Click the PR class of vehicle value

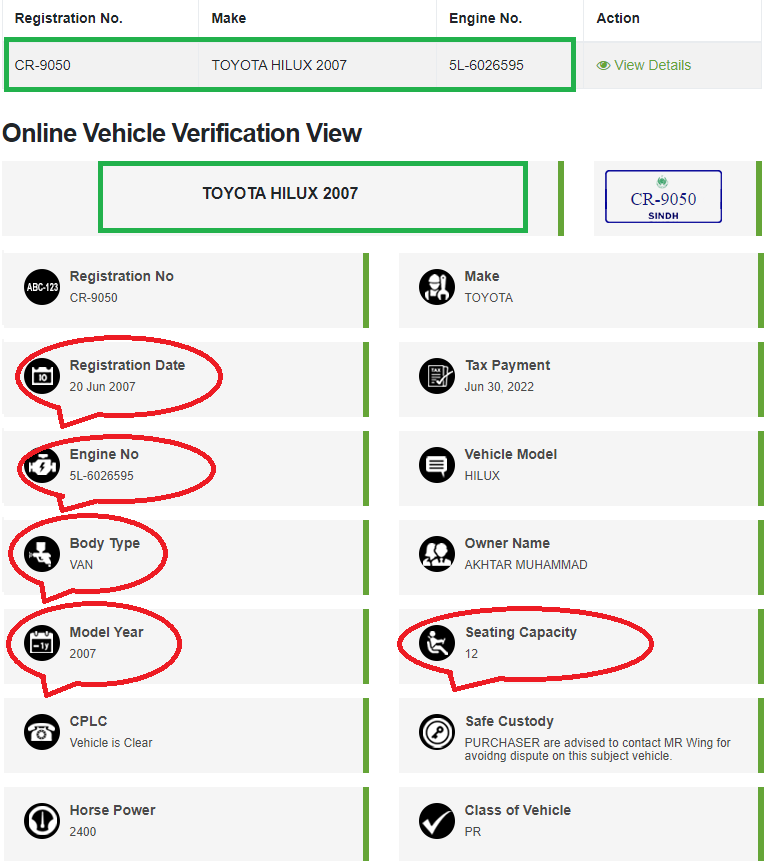(x=473, y=831)
